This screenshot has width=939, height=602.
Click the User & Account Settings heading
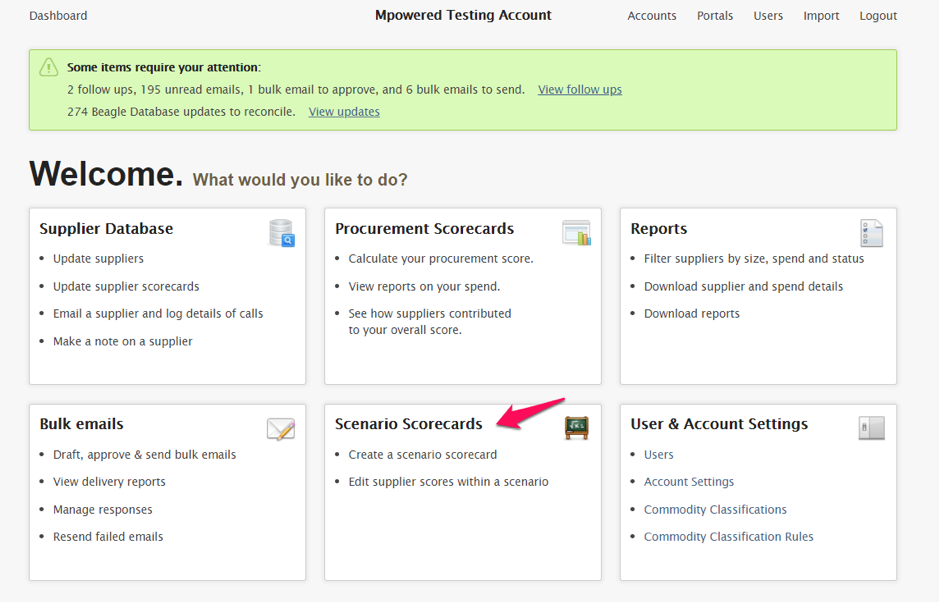click(719, 424)
